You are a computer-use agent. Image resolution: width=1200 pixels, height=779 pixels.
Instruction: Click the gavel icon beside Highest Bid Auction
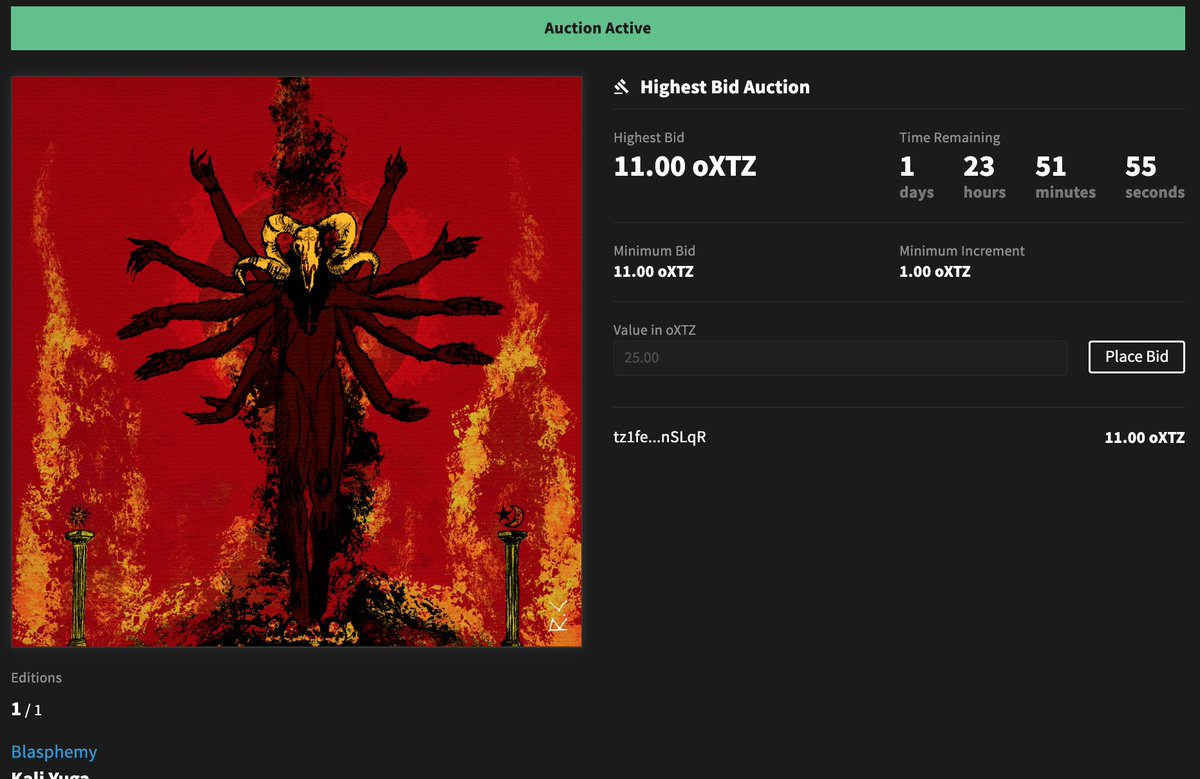pos(620,86)
